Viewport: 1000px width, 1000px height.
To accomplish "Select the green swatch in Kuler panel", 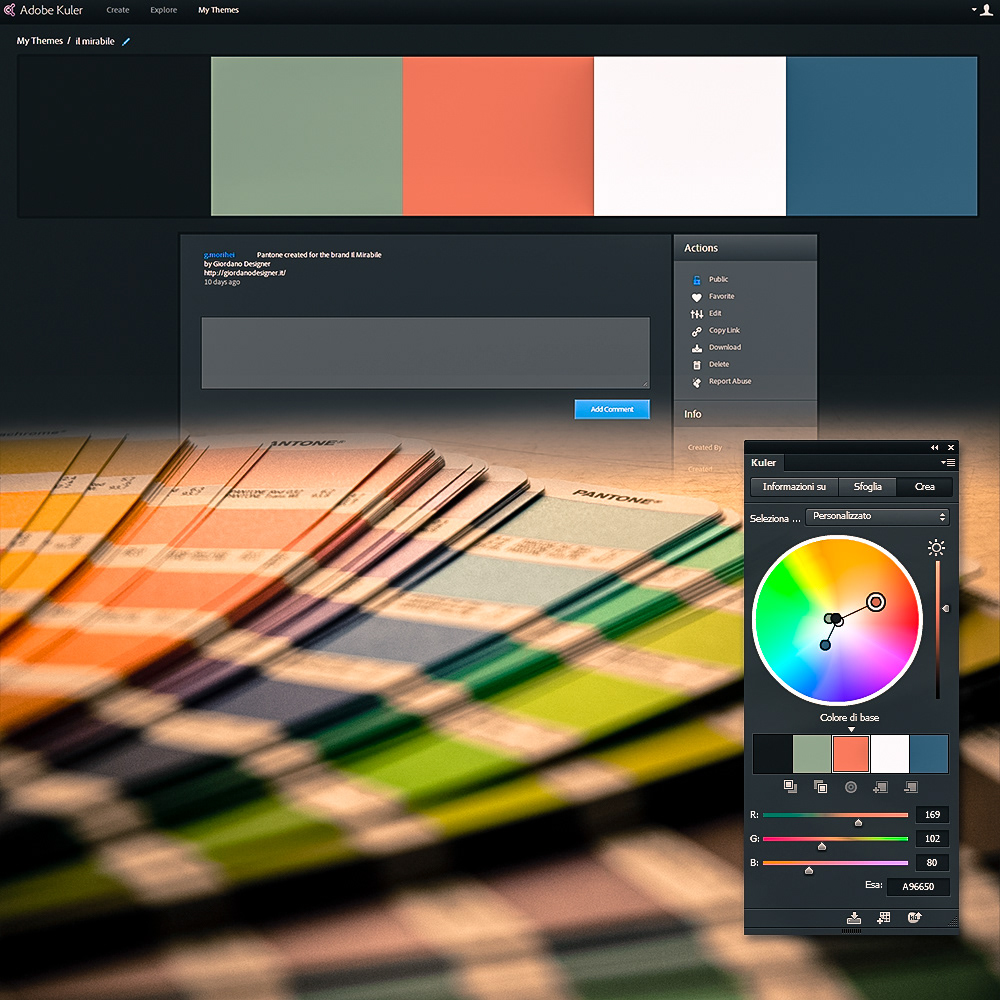I will (811, 754).
